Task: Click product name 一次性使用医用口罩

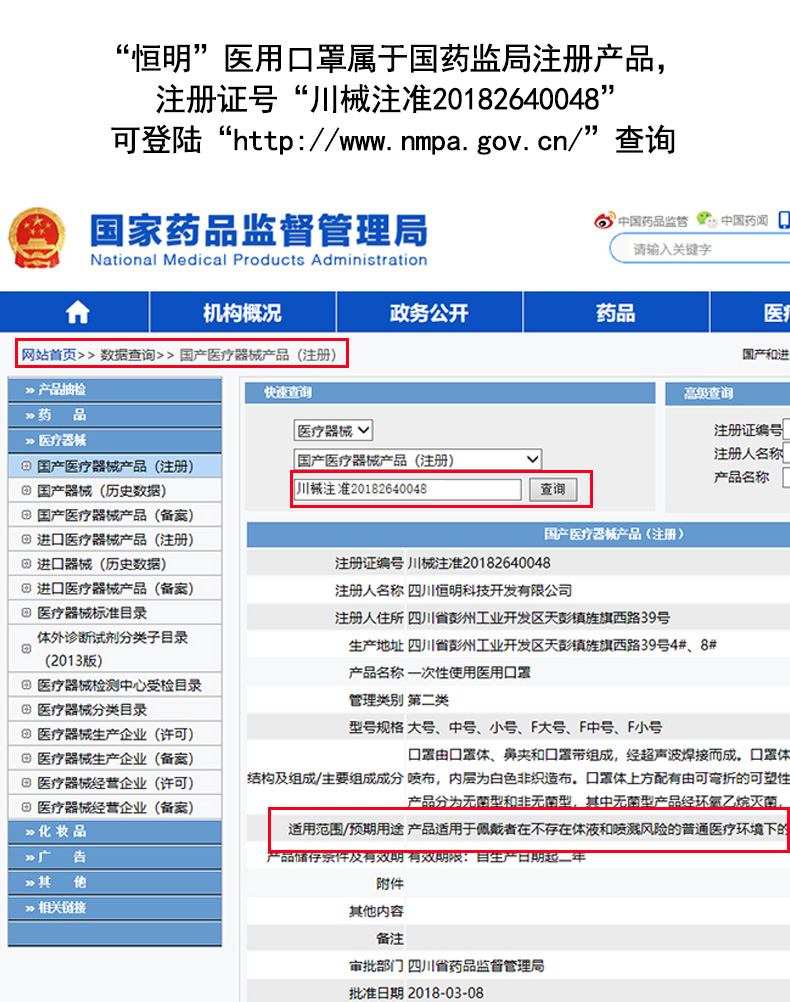Action: 469,672
